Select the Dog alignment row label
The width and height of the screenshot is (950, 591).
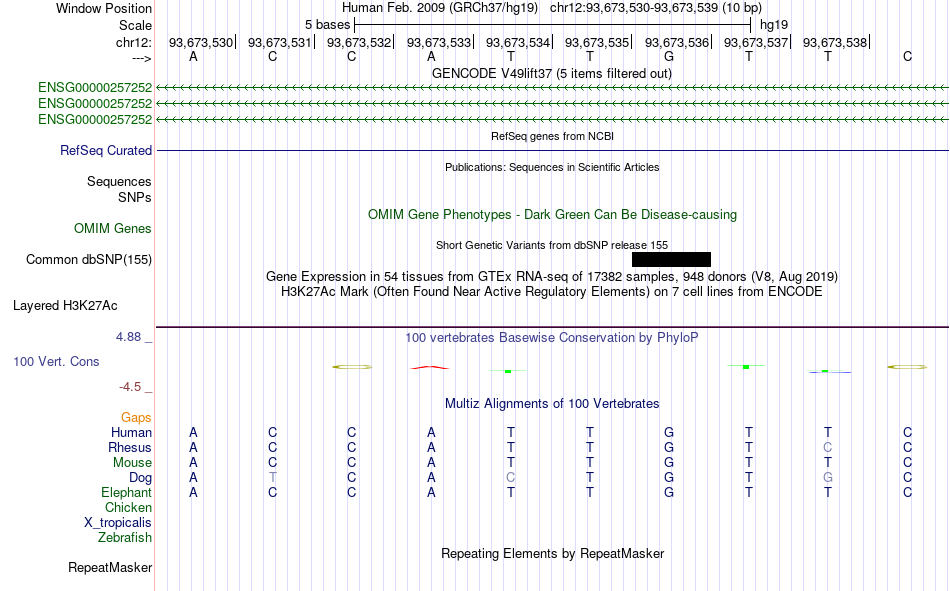pyautogui.click(x=141, y=478)
